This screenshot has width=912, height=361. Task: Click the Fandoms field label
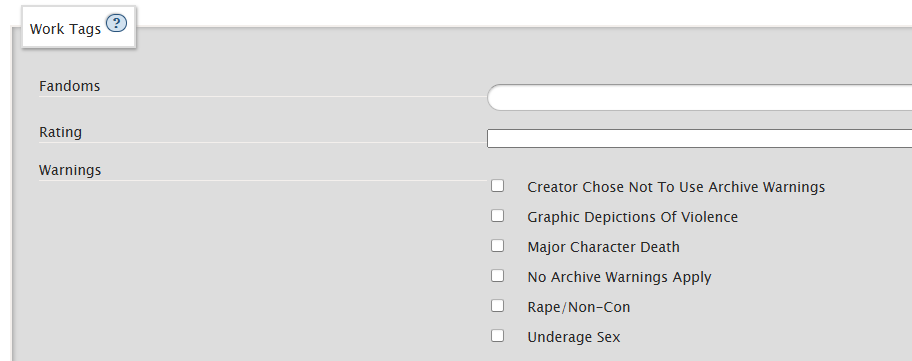69,86
